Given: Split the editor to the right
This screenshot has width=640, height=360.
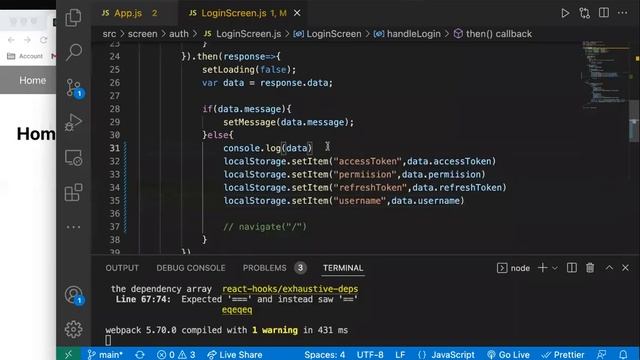Looking at the screenshot, I should pyautogui.click(x=604, y=13).
